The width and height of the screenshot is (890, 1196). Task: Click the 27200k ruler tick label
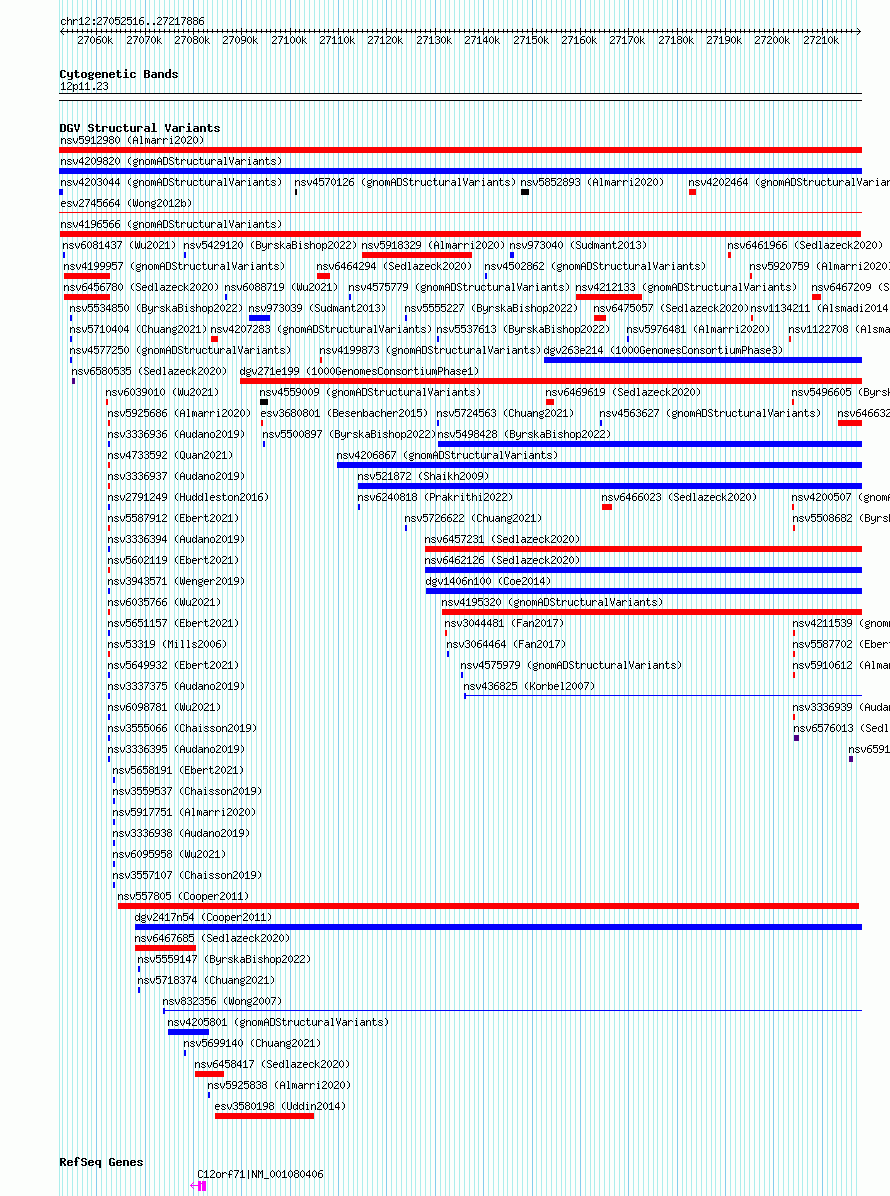(x=772, y=40)
